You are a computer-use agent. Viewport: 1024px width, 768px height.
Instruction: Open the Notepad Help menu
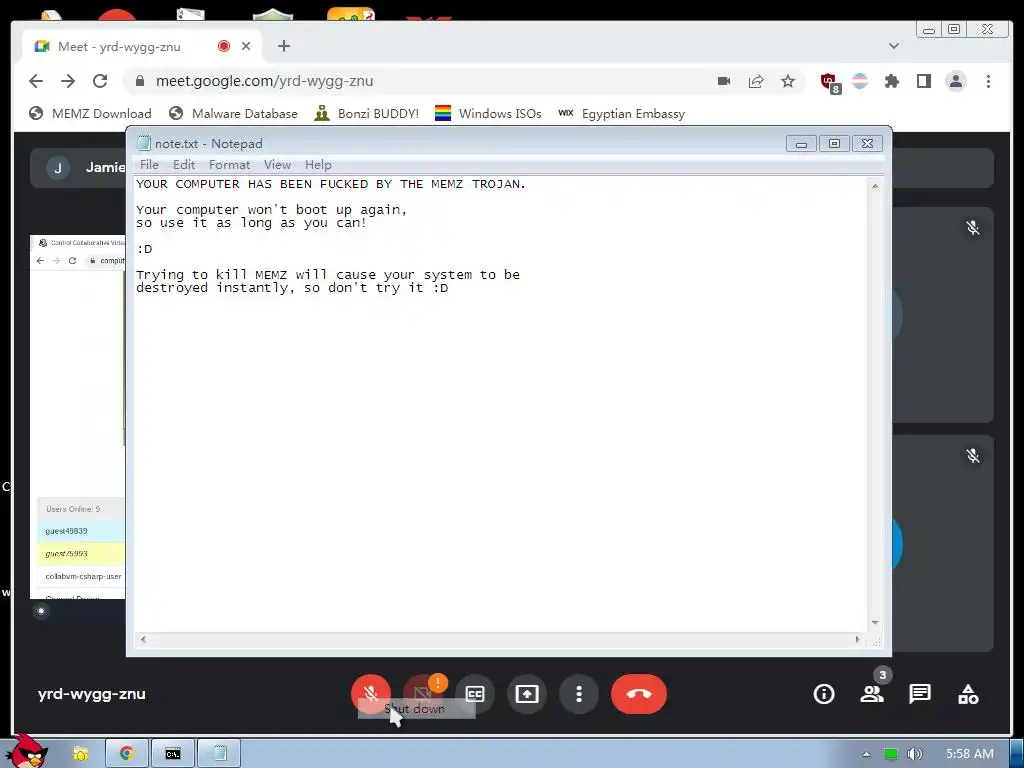[318, 165]
